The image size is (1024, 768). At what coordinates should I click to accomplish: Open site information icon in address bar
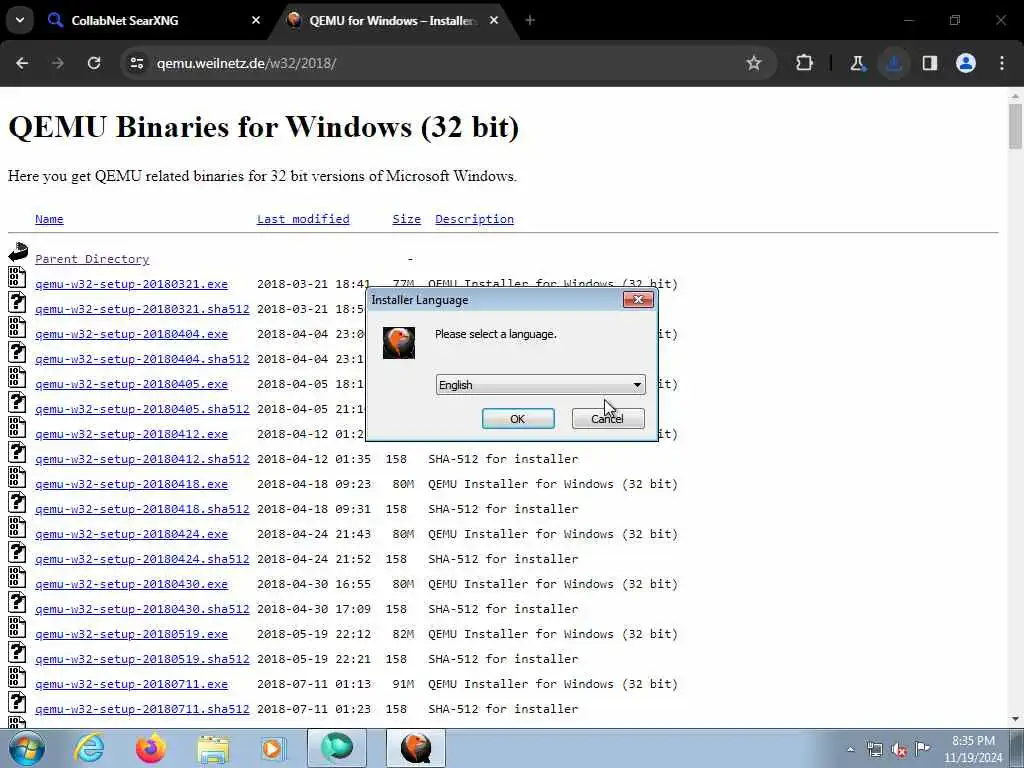[x=137, y=63]
